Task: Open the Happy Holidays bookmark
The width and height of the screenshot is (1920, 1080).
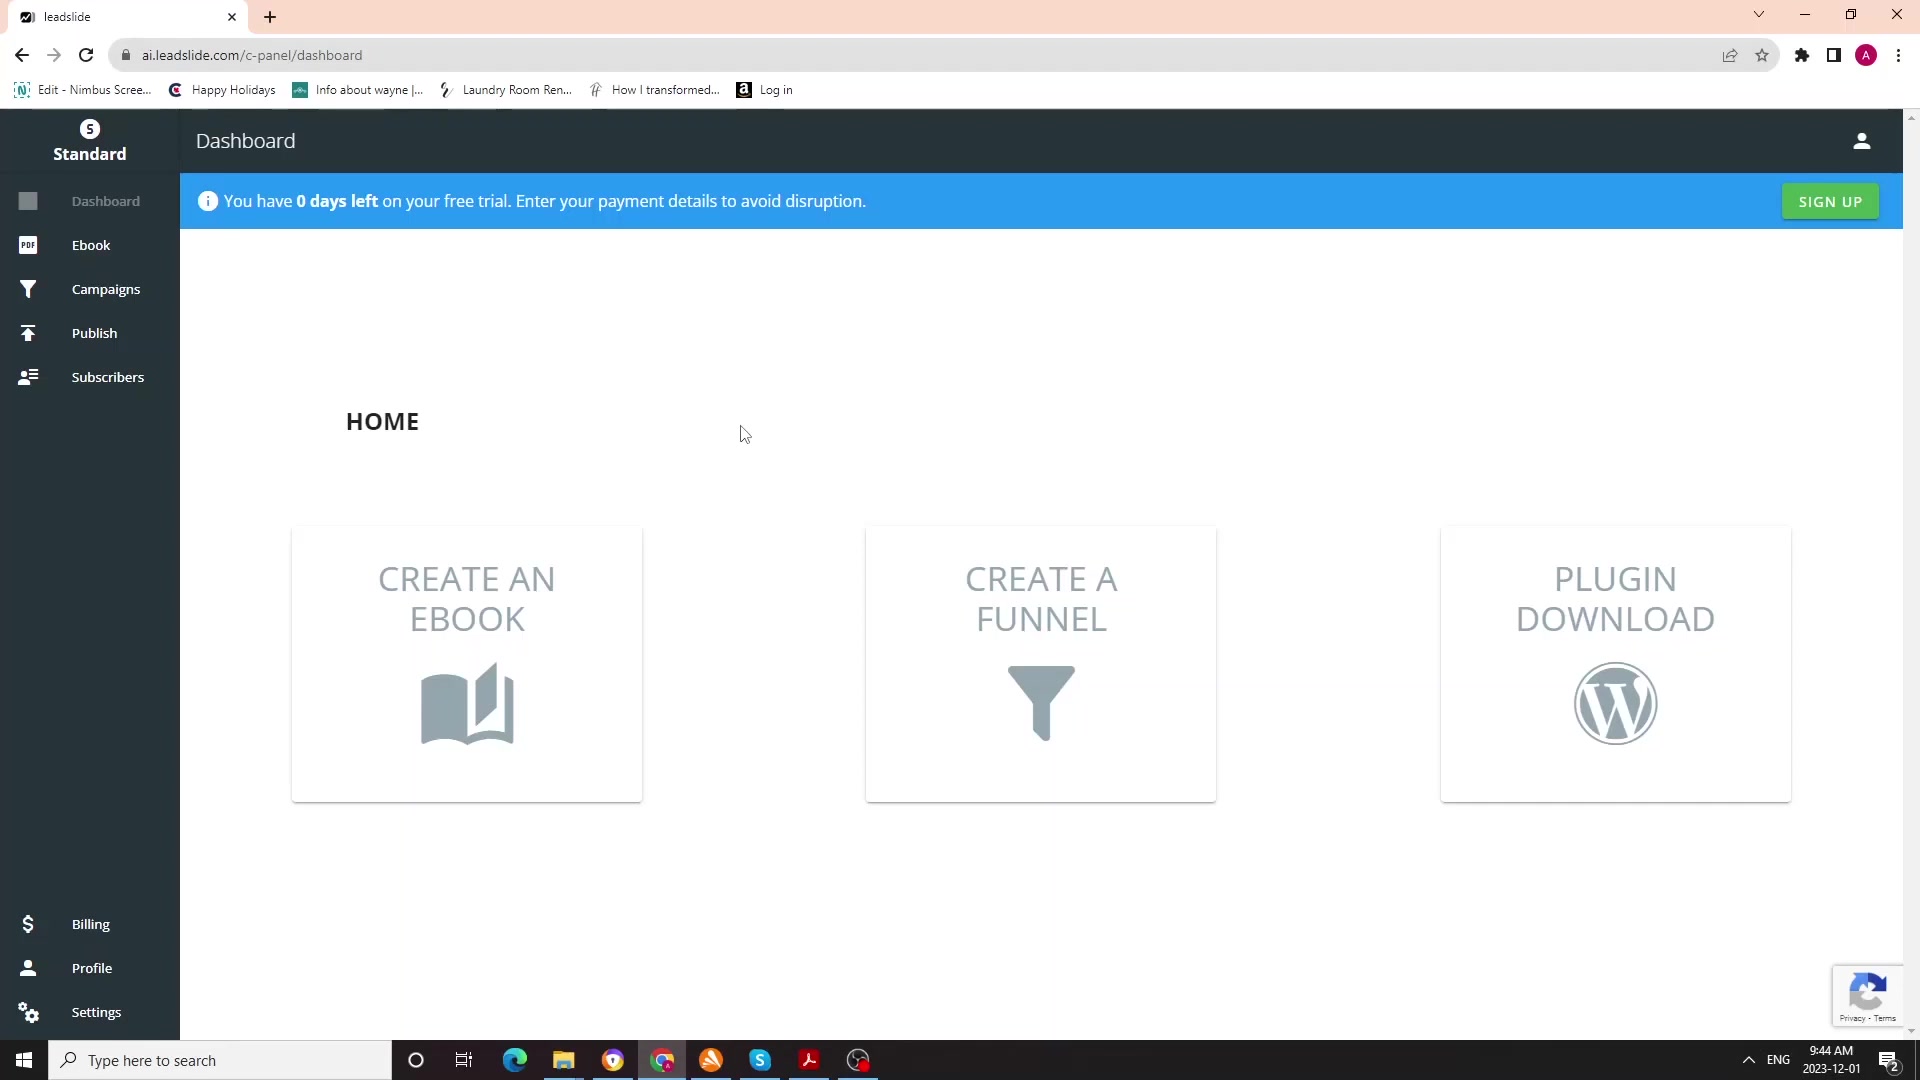Action: (x=222, y=90)
